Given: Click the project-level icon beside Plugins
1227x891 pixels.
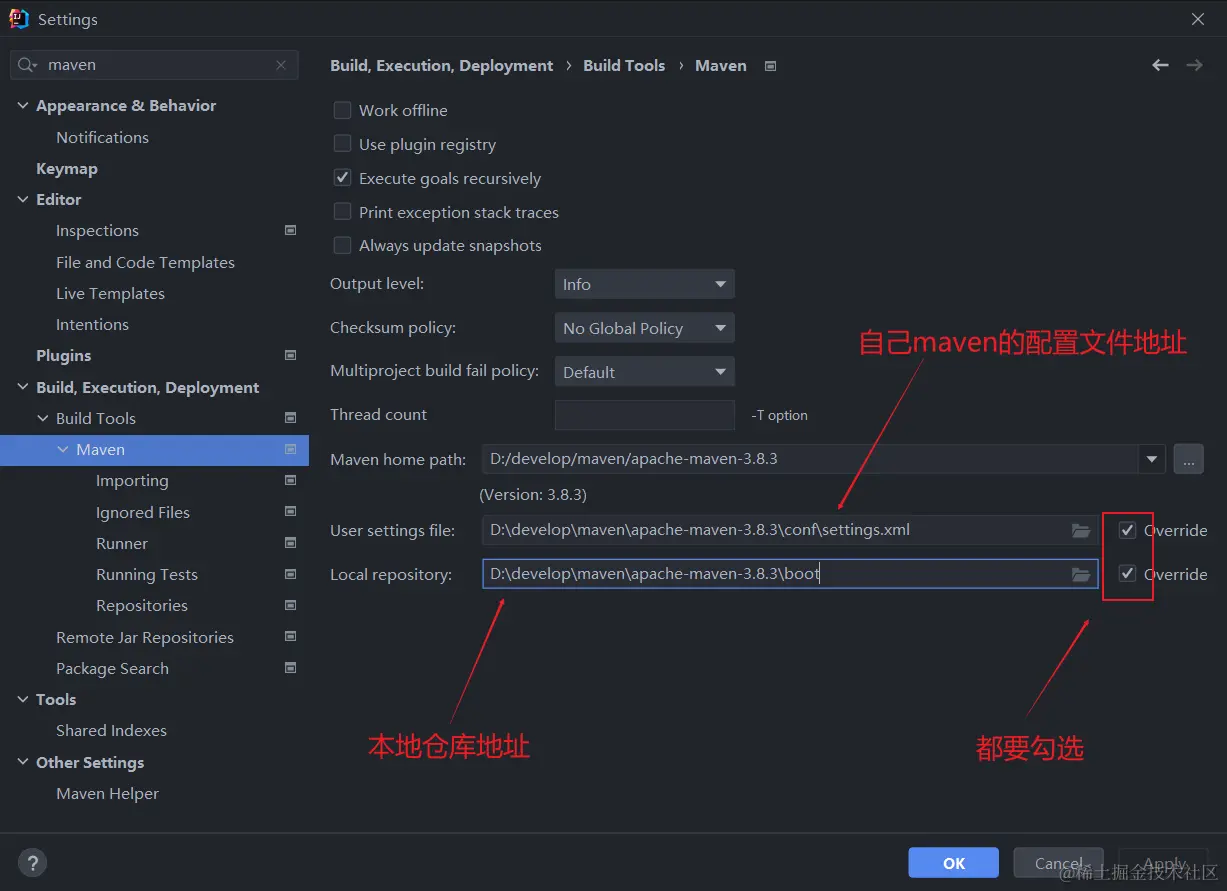Looking at the screenshot, I should (x=291, y=356).
